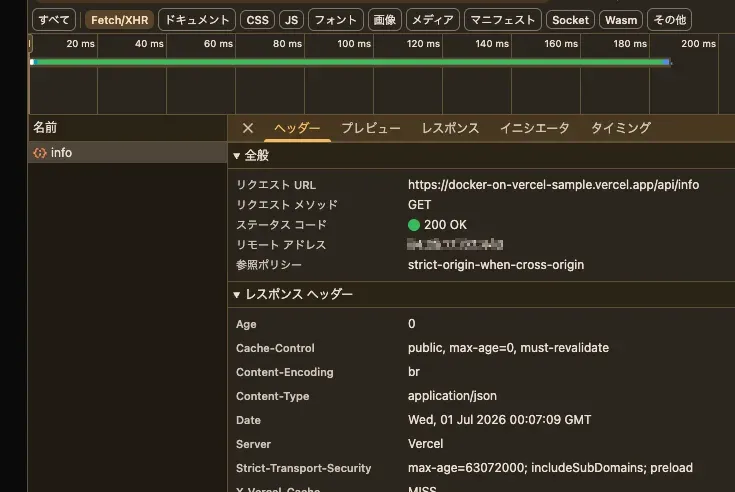Screen dimensions: 735x492
Task: Click the Content-Encoding value br
Action: (x=414, y=372)
